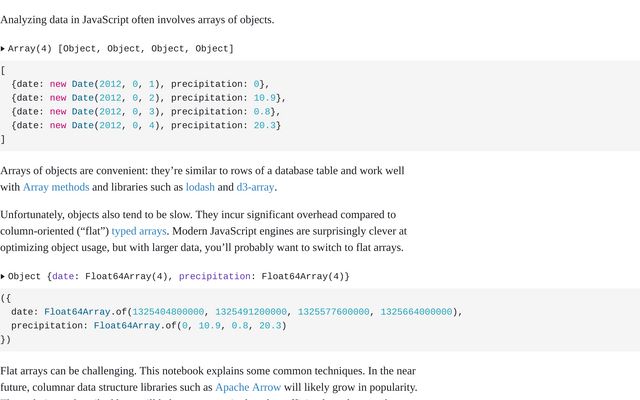Focus the date: Float64Array.of code line
This screenshot has width=640, height=400.
click(x=236, y=312)
